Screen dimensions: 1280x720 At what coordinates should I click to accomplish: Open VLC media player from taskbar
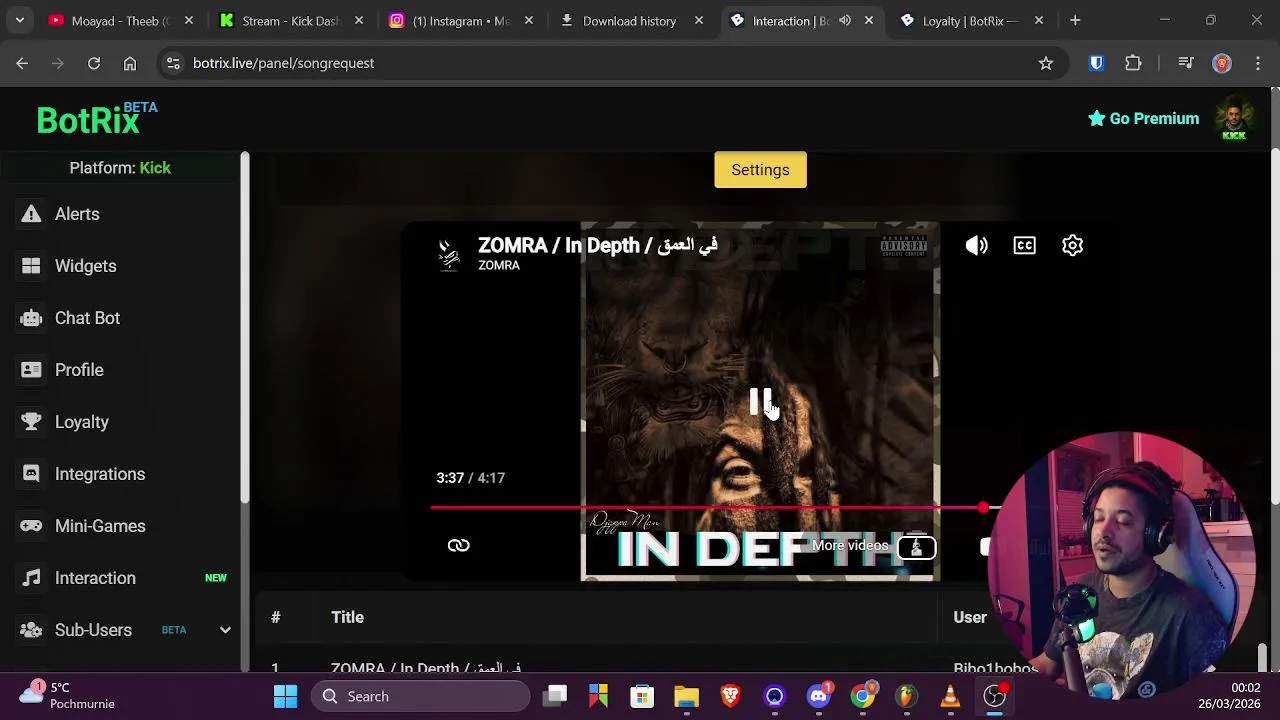pos(950,696)
